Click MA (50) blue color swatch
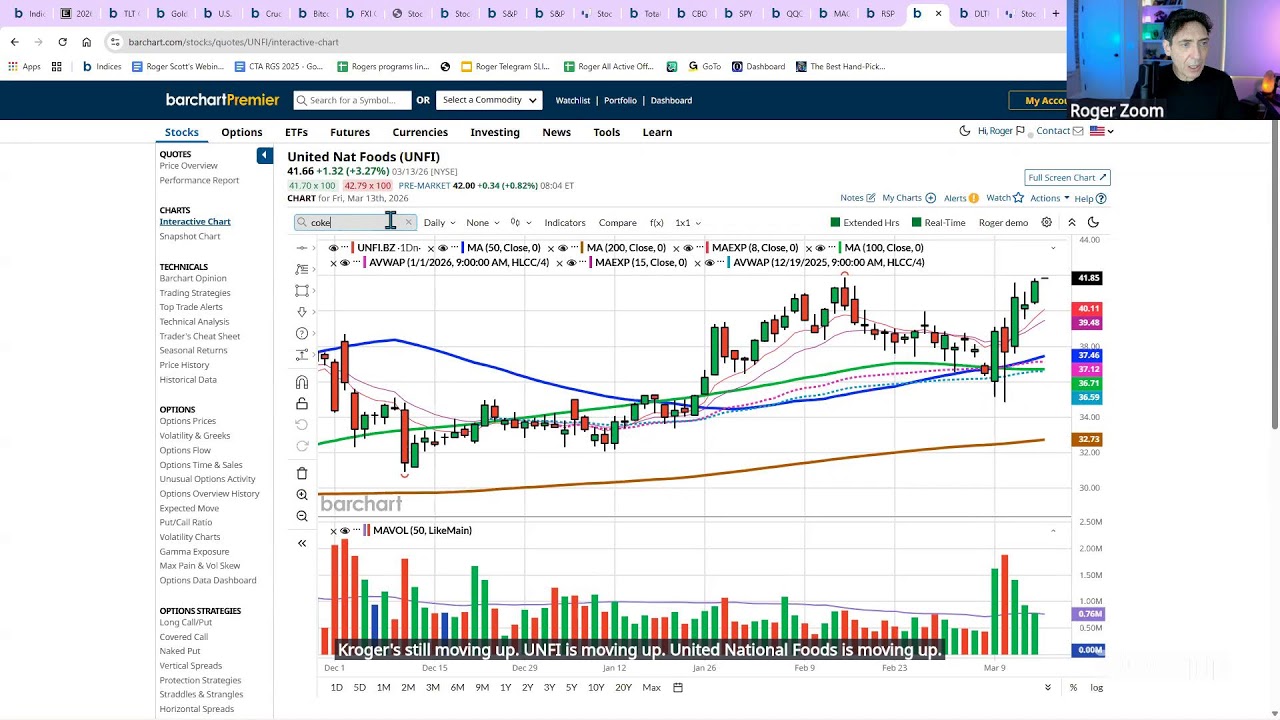Viewport: 1280px width, 720px height. [x=461, y=248]
